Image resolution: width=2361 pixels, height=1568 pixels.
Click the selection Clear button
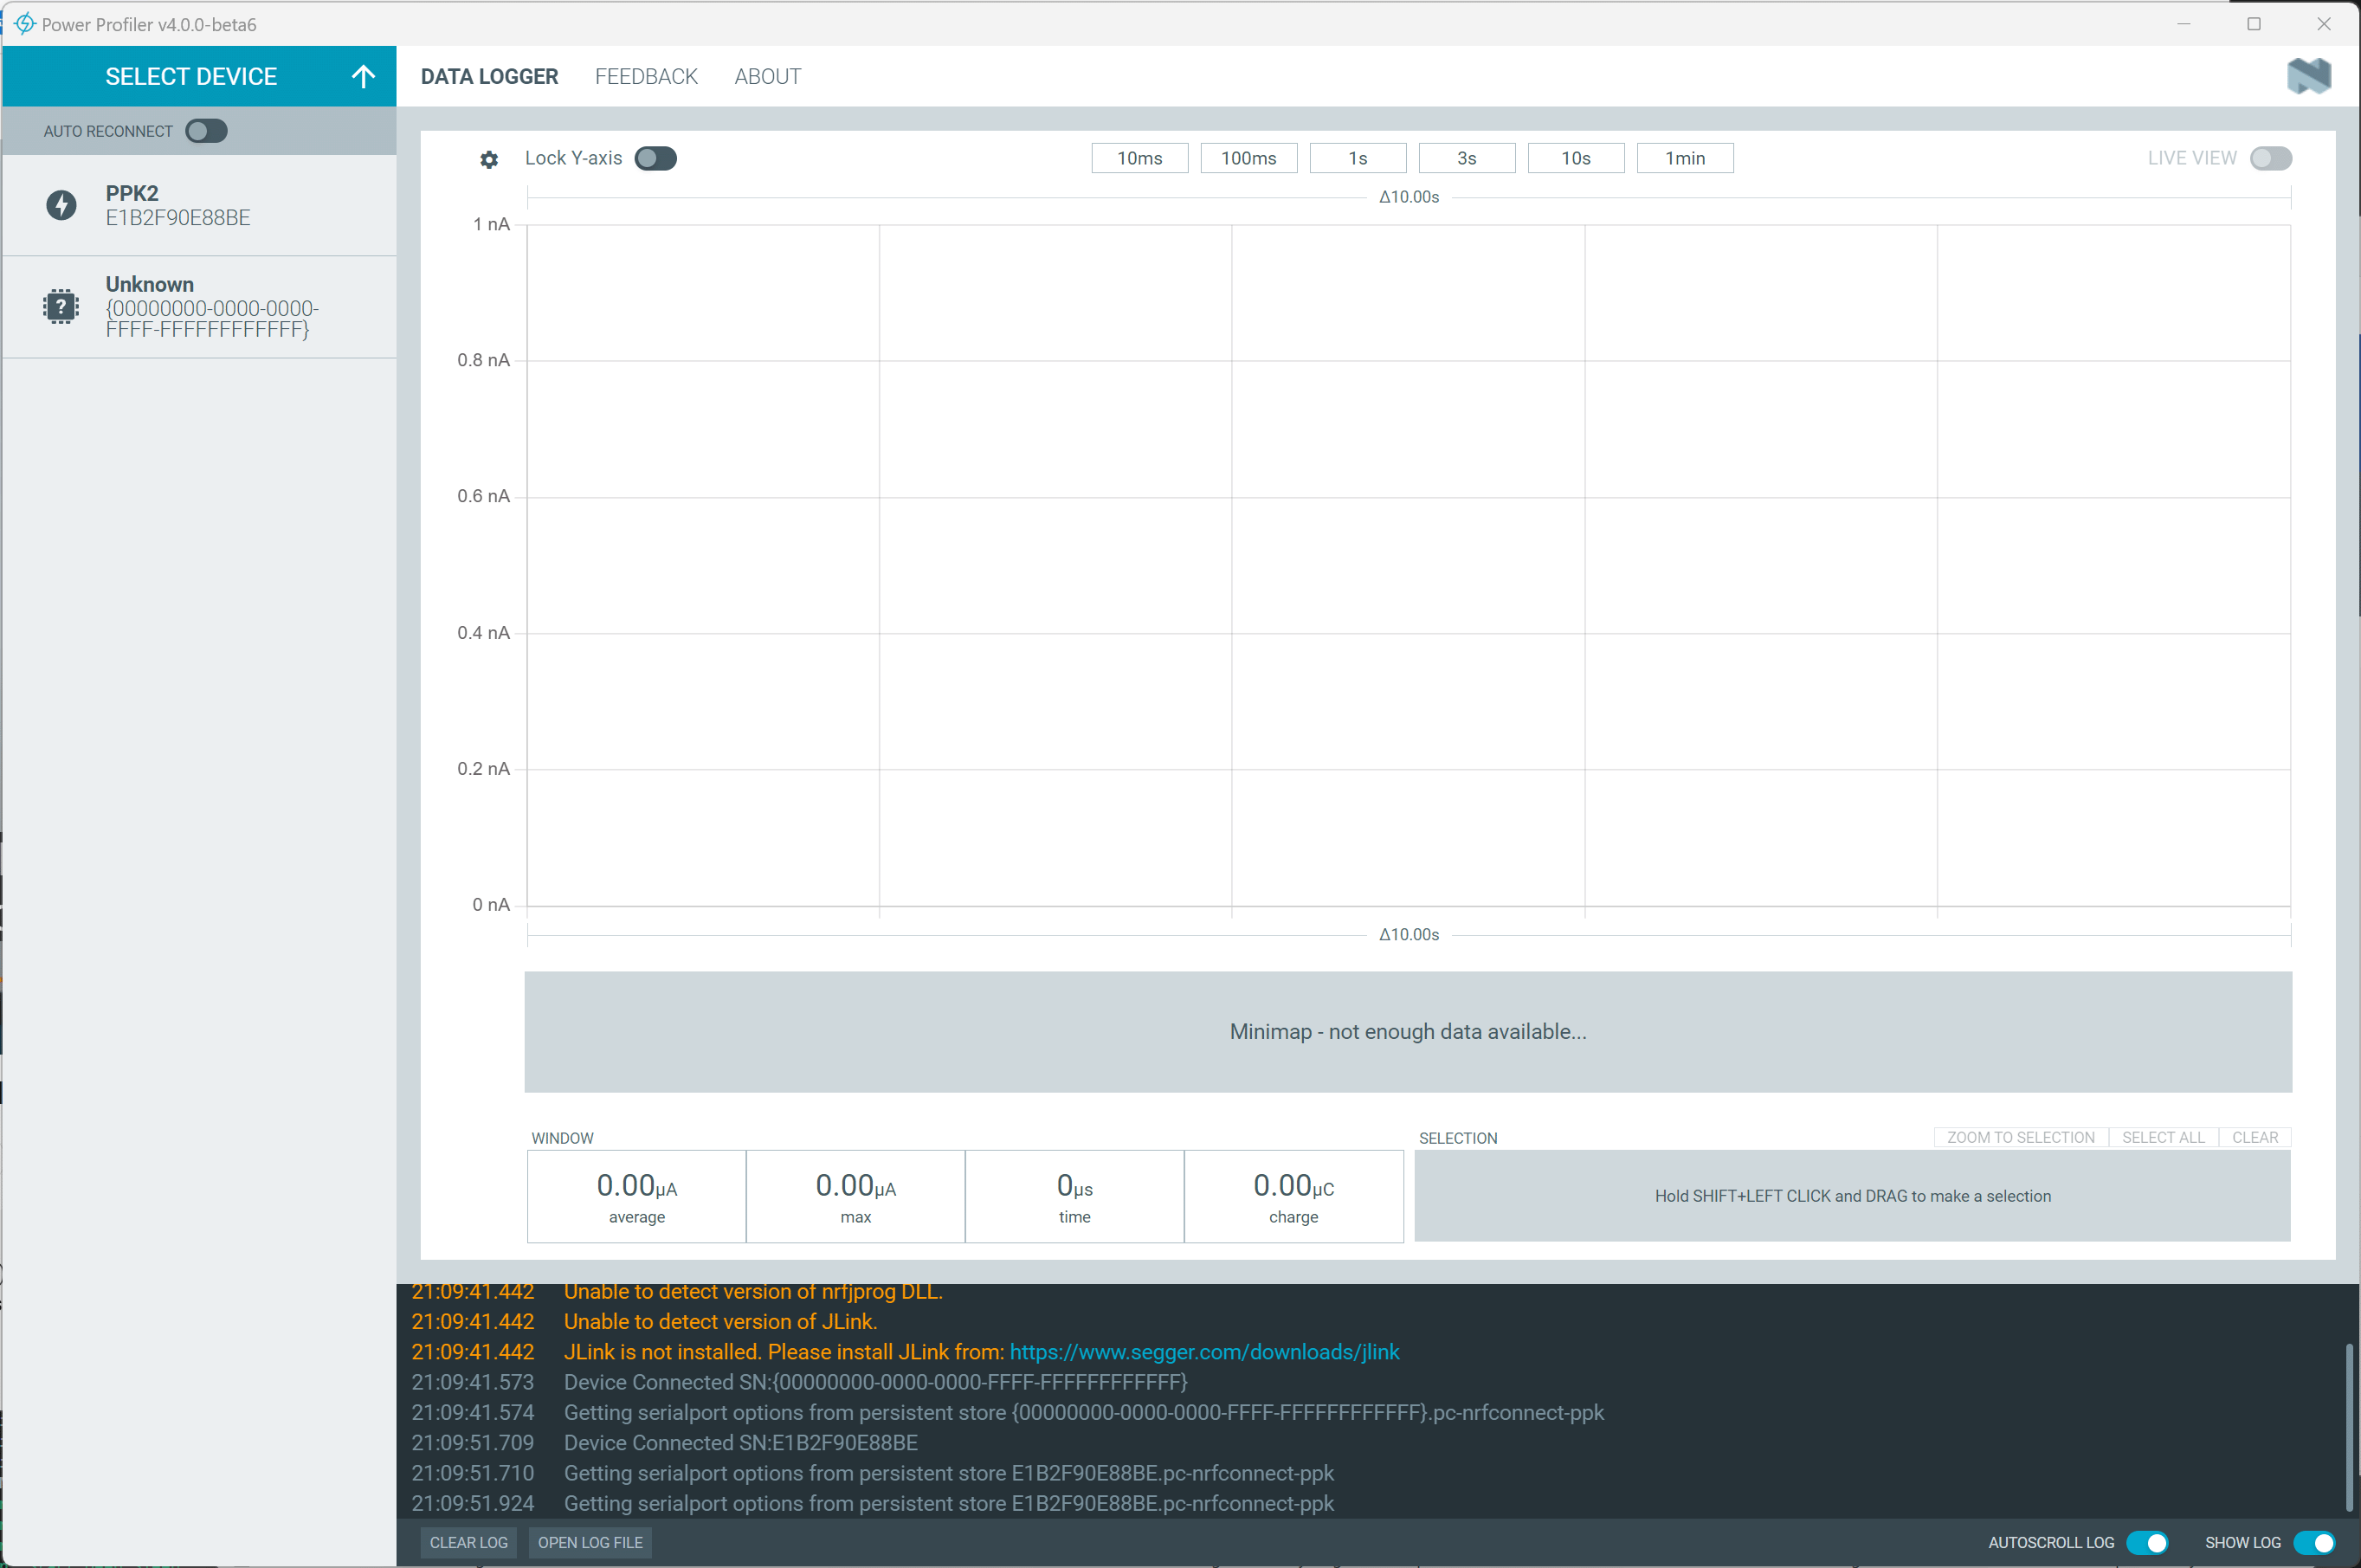2254,1137
